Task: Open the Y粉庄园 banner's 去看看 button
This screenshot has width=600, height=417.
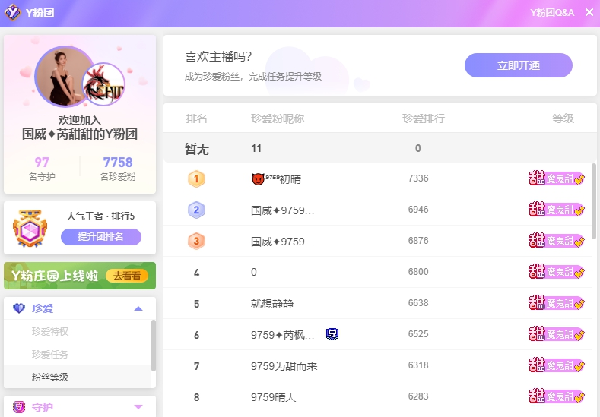Action: coord(127,275)
